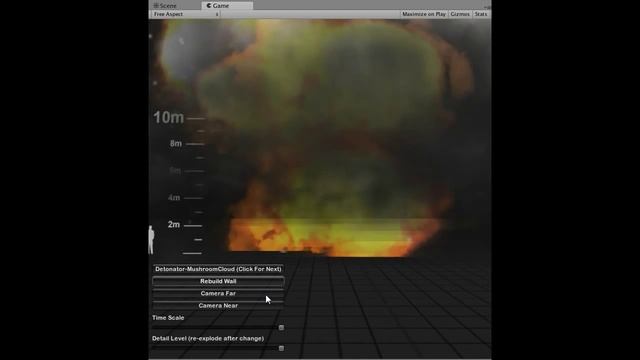Toggle the Stats overlay
This screenshot has height=360, width=640.
tap(481, 14)
